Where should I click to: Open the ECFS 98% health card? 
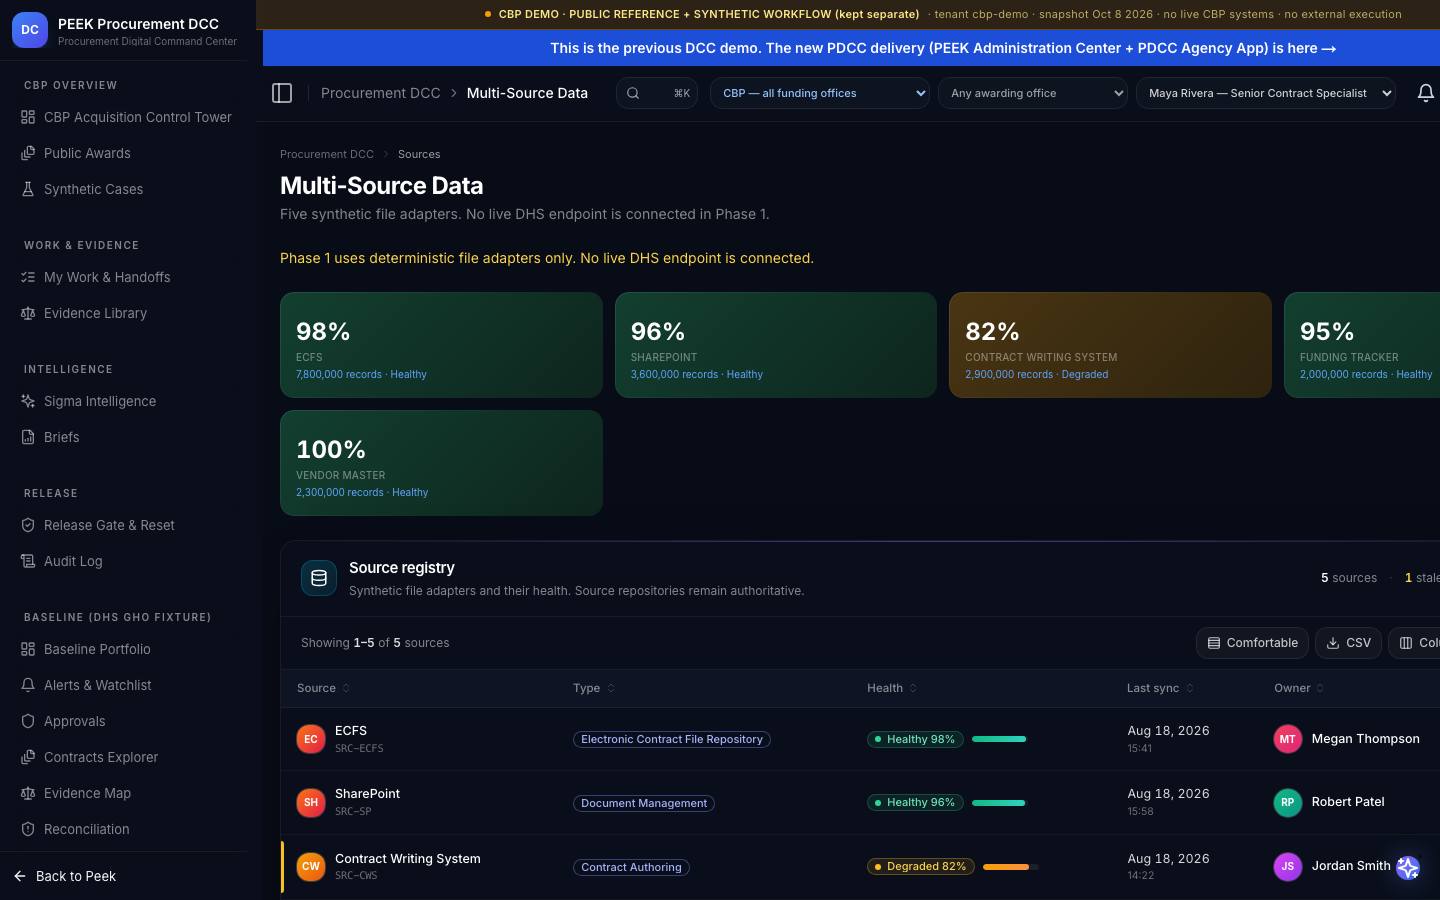pyautogui.click(x=441, y=345)
